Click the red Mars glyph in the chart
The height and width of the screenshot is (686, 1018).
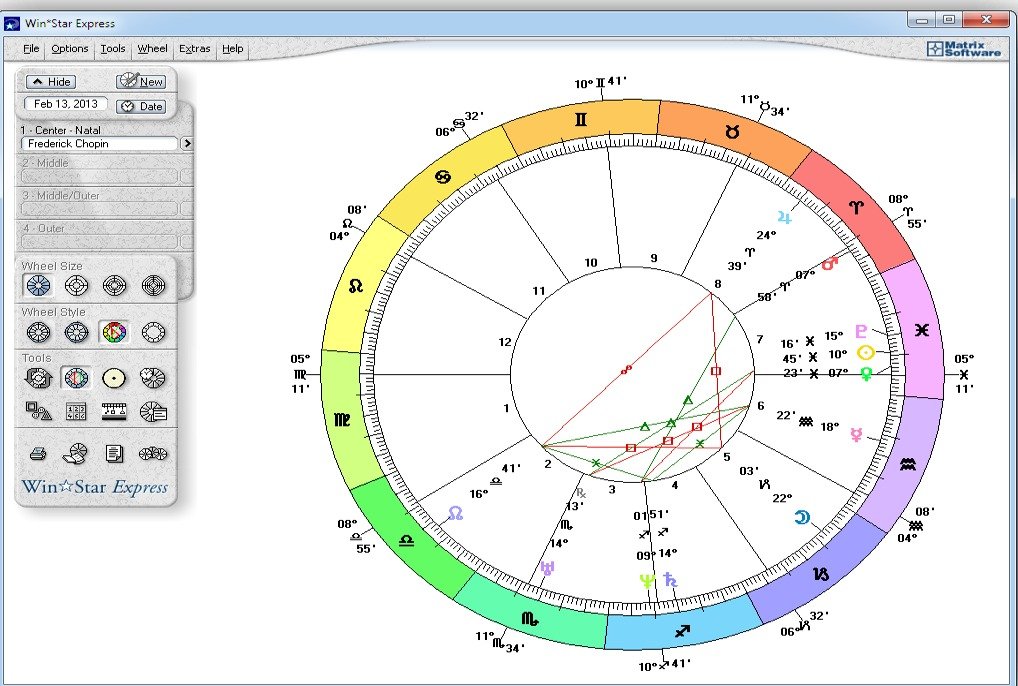point(830,263)
